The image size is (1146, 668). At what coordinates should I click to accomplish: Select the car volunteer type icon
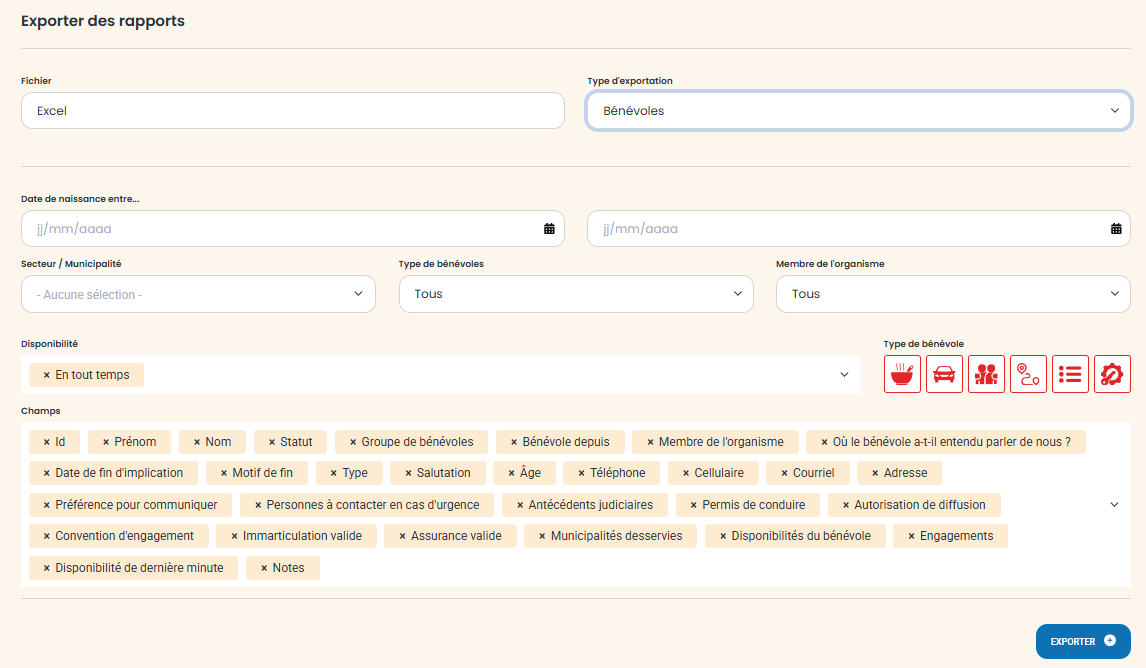(944, 374)
